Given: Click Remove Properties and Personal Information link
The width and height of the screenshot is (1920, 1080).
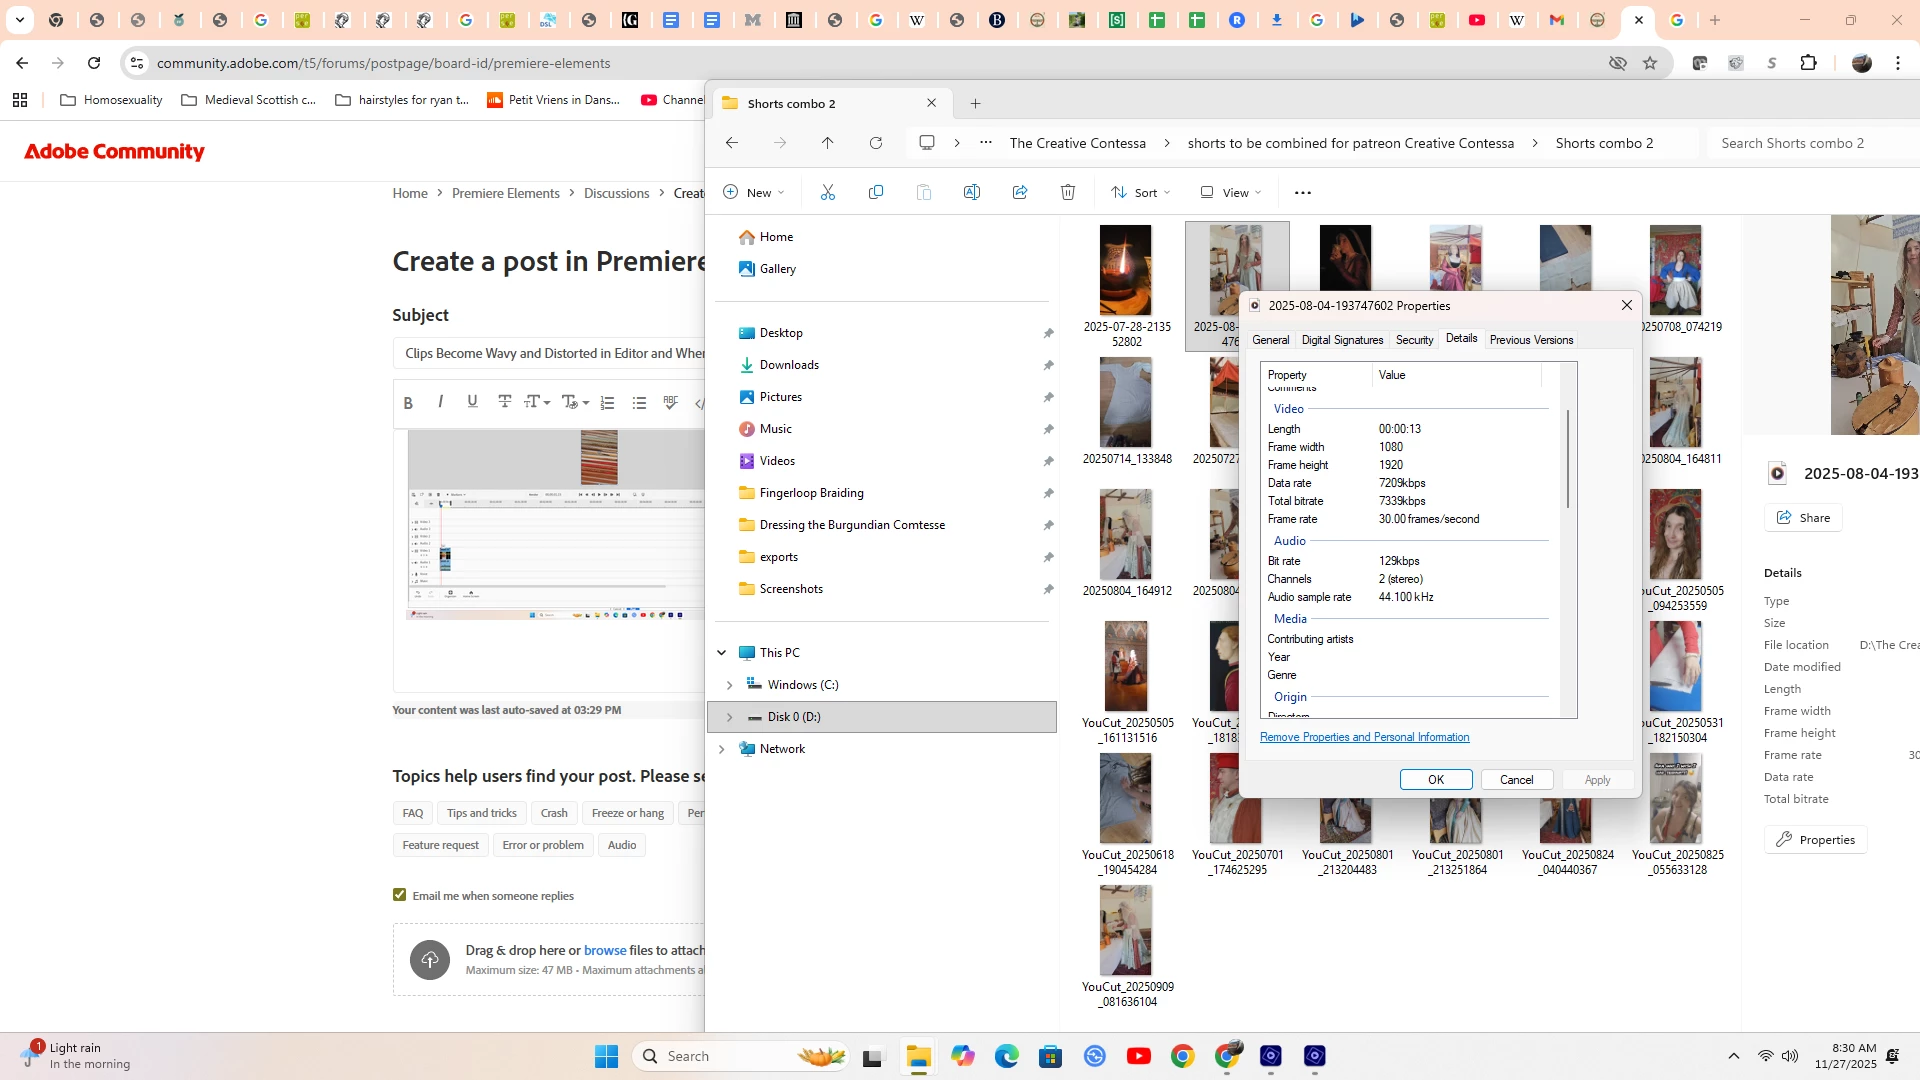Looking at the screenshot, I should pyautogui.click(x=1364, y=737).
